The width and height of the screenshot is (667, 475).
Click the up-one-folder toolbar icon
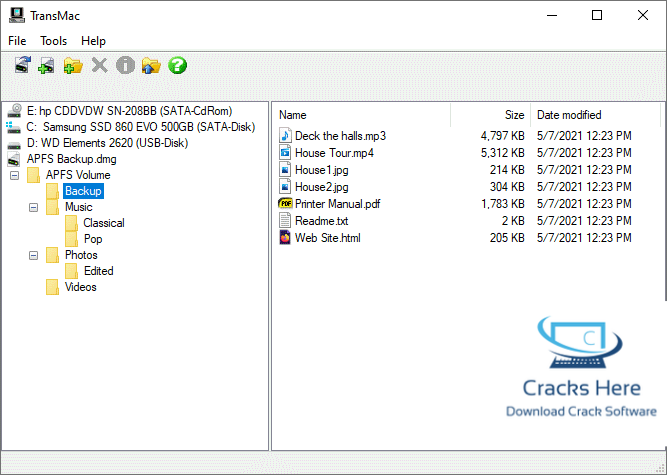(151, 65)
